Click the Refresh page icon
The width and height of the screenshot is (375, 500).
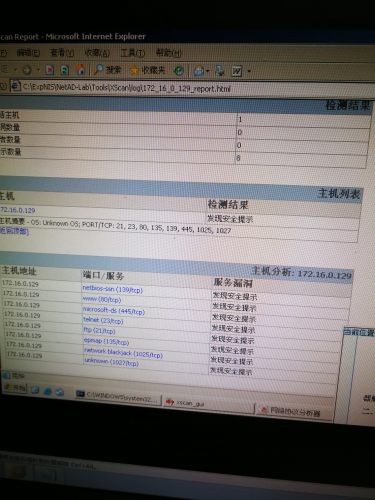pyautogui.click(x=65, y=70)
